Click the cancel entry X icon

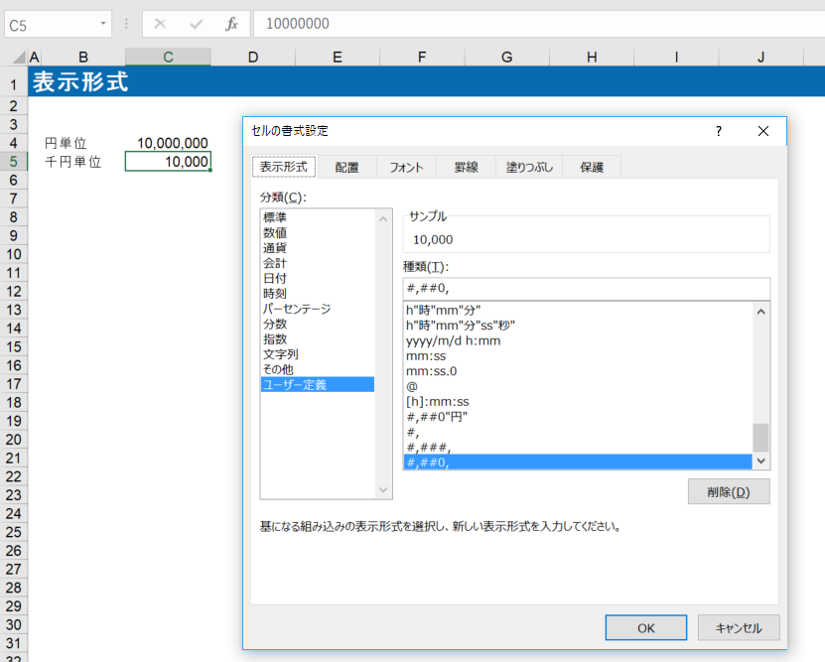pyautogui.click(x=160, y=24)
